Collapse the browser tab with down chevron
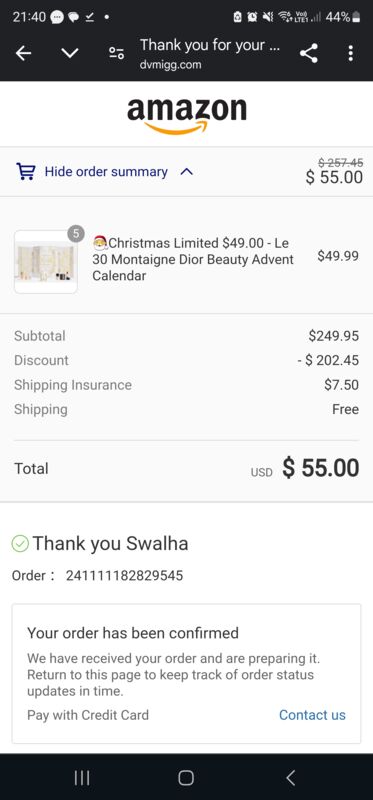373x800 pixels. (x=70, y=53)
